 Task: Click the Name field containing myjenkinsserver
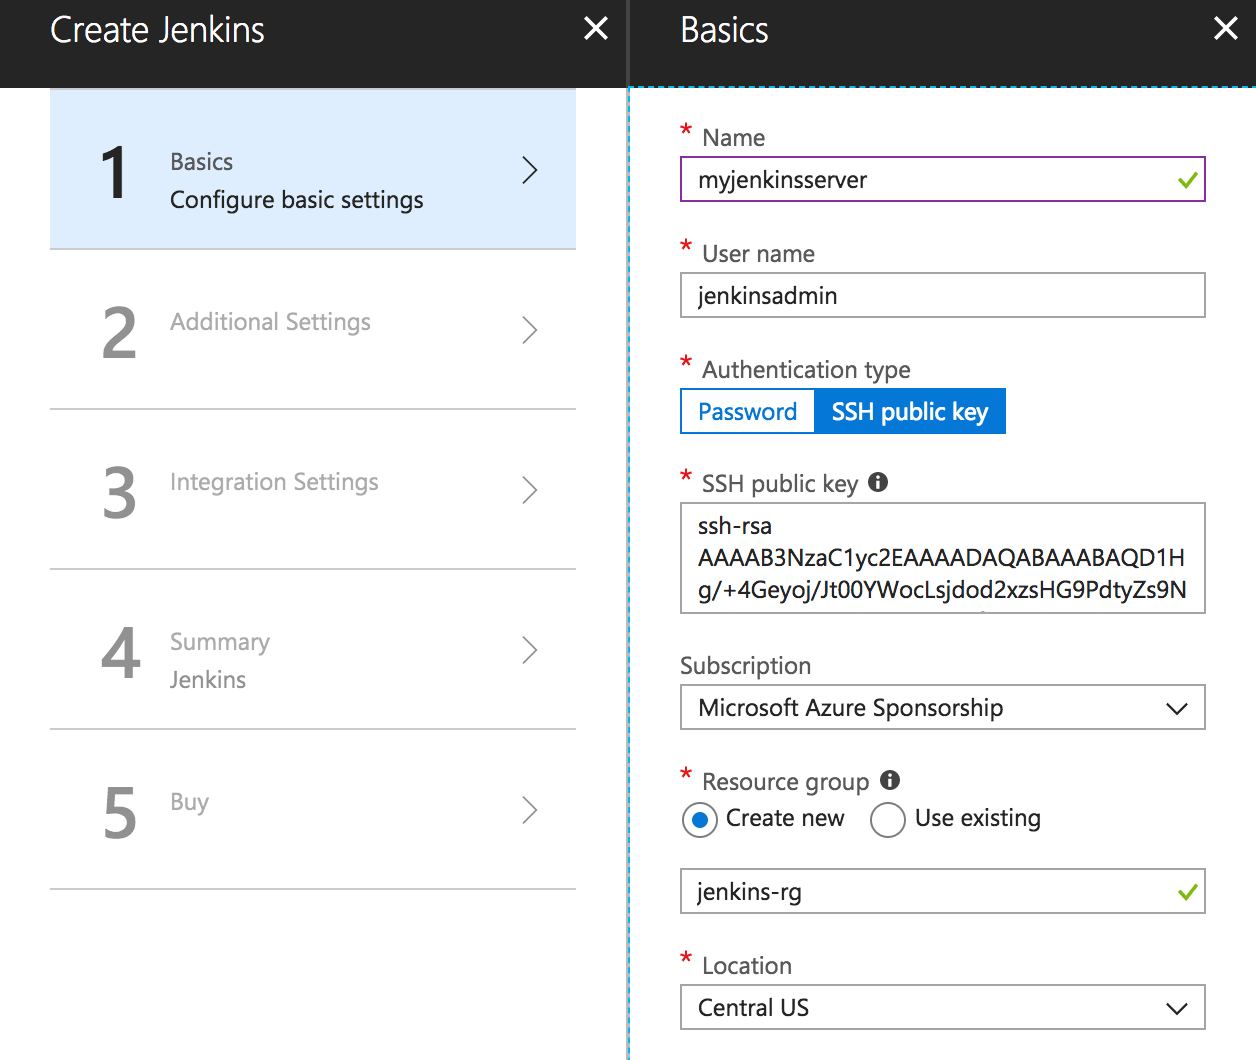942,179
